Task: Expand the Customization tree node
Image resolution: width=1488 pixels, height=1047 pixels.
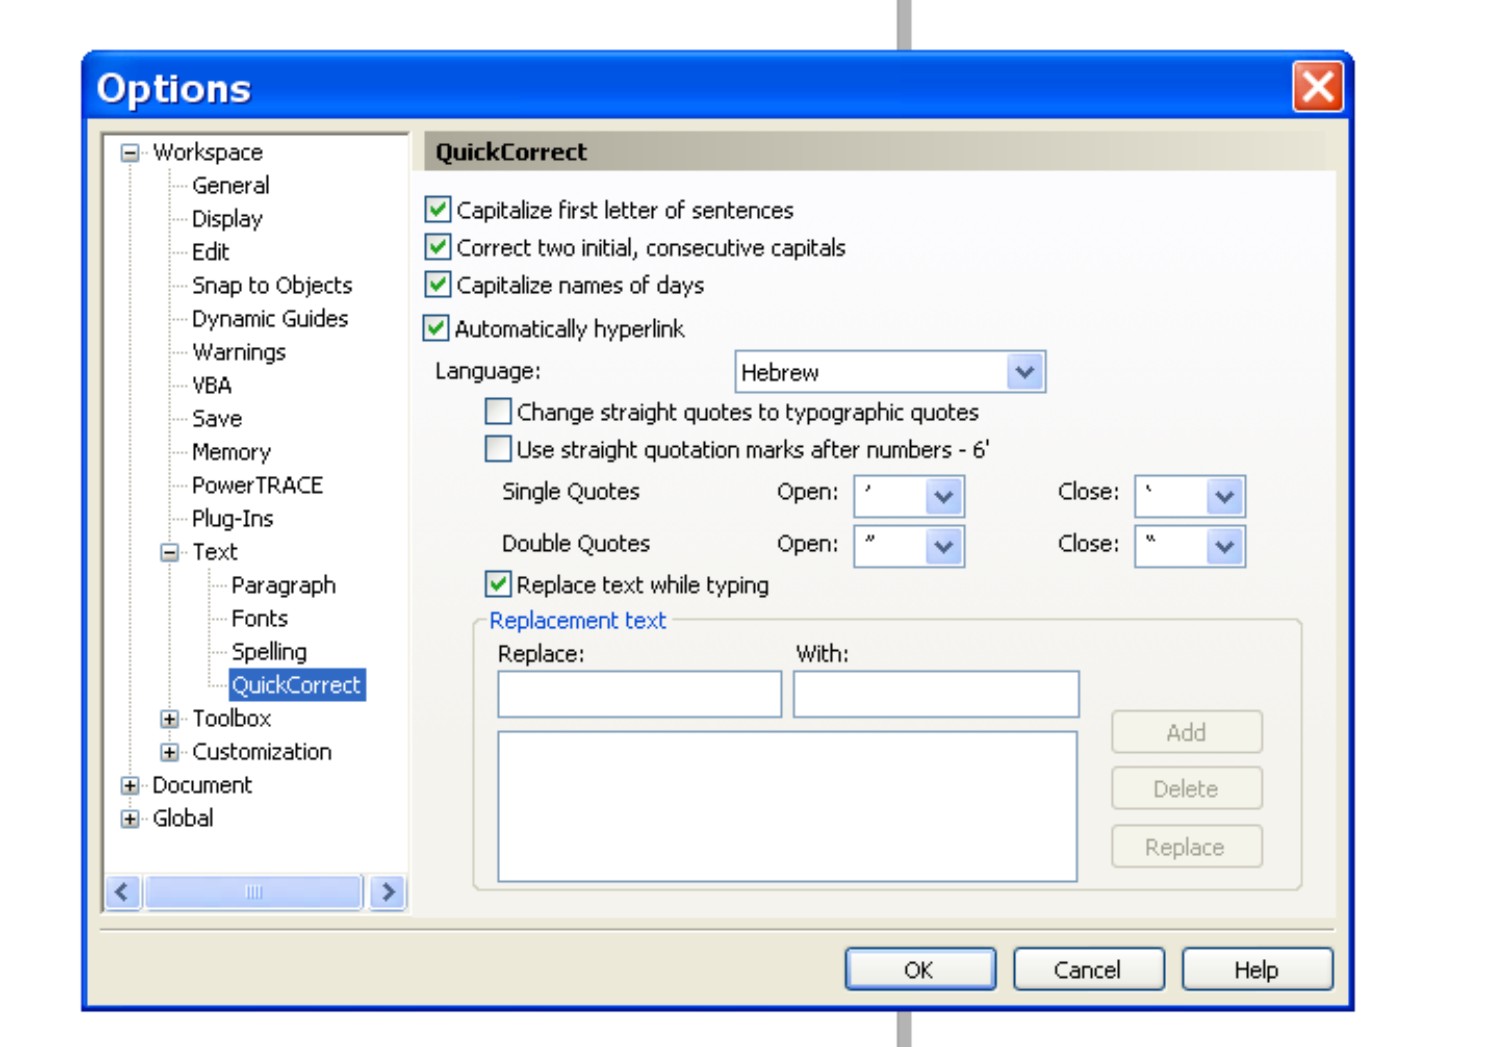Action: pos(170,752)
